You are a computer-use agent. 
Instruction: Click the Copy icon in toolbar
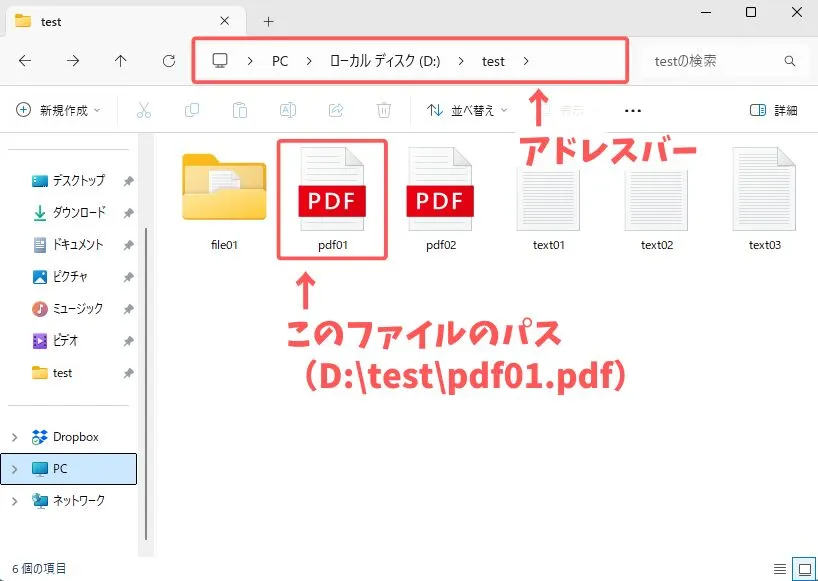pos(192,110)
